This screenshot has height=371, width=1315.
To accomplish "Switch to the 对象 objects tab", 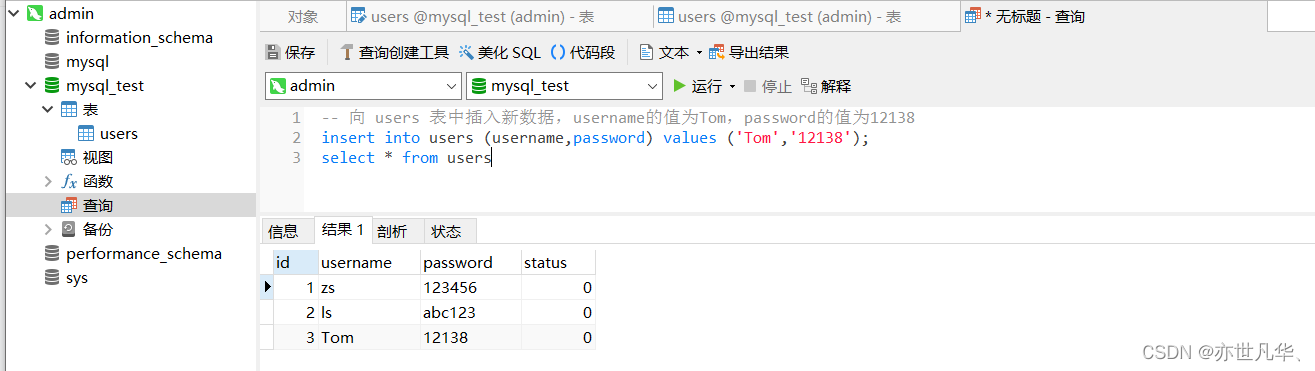I will (303, 16).
